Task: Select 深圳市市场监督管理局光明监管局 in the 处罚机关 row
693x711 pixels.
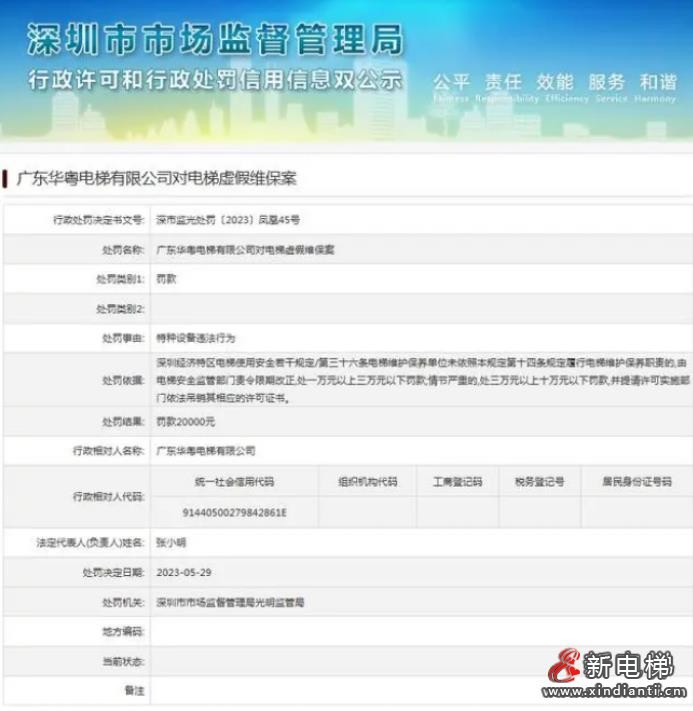Action: pos(230,603)
